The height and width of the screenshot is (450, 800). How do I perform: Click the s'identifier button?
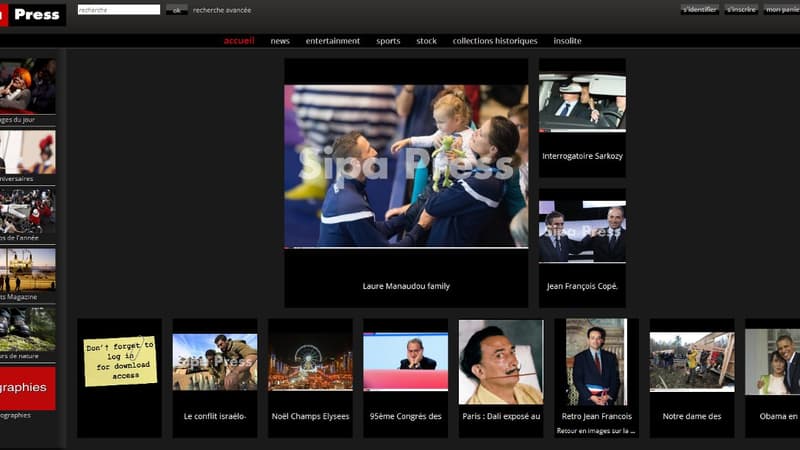699,9
